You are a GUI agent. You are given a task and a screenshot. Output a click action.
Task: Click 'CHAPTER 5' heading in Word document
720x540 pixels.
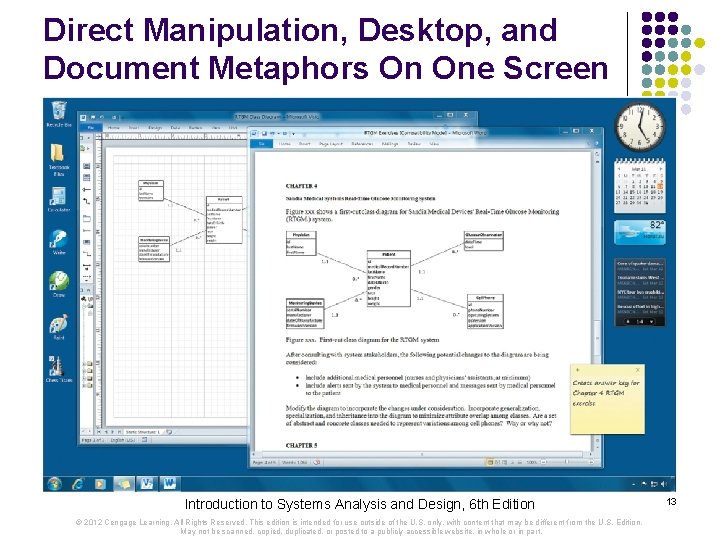[301, 445]
